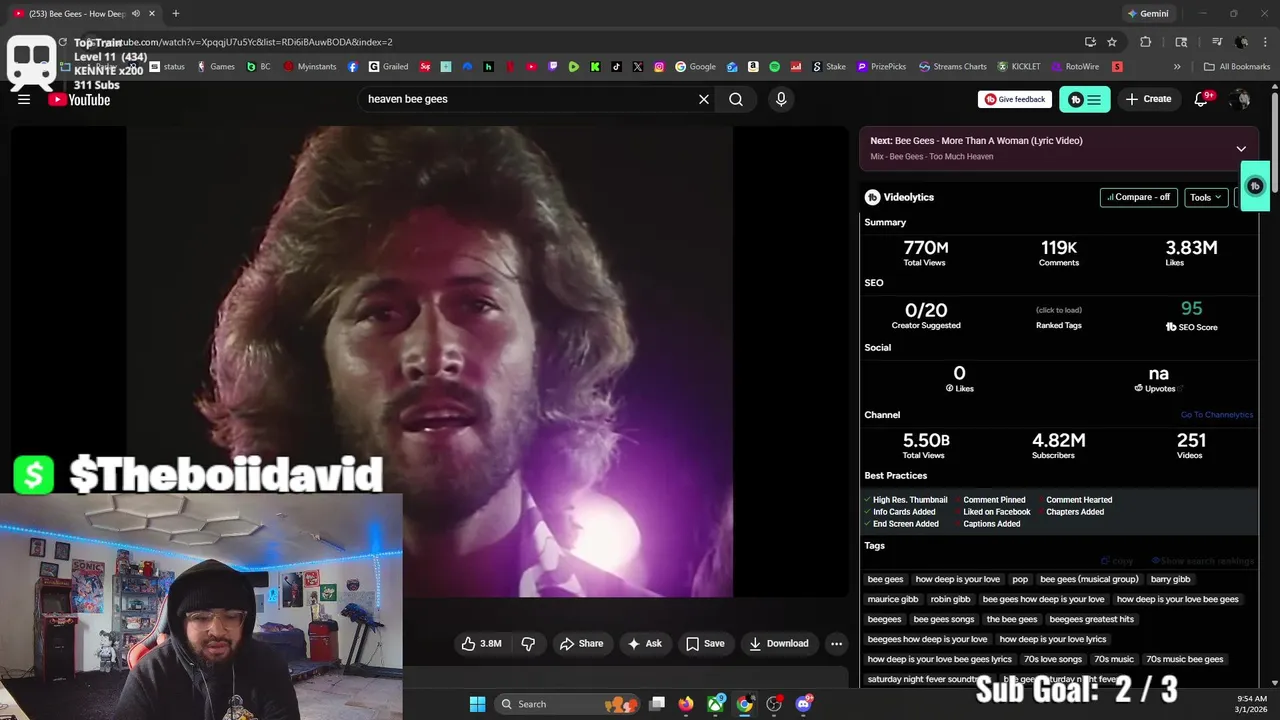Open the PrizePicks bookmark

[881, 67]
